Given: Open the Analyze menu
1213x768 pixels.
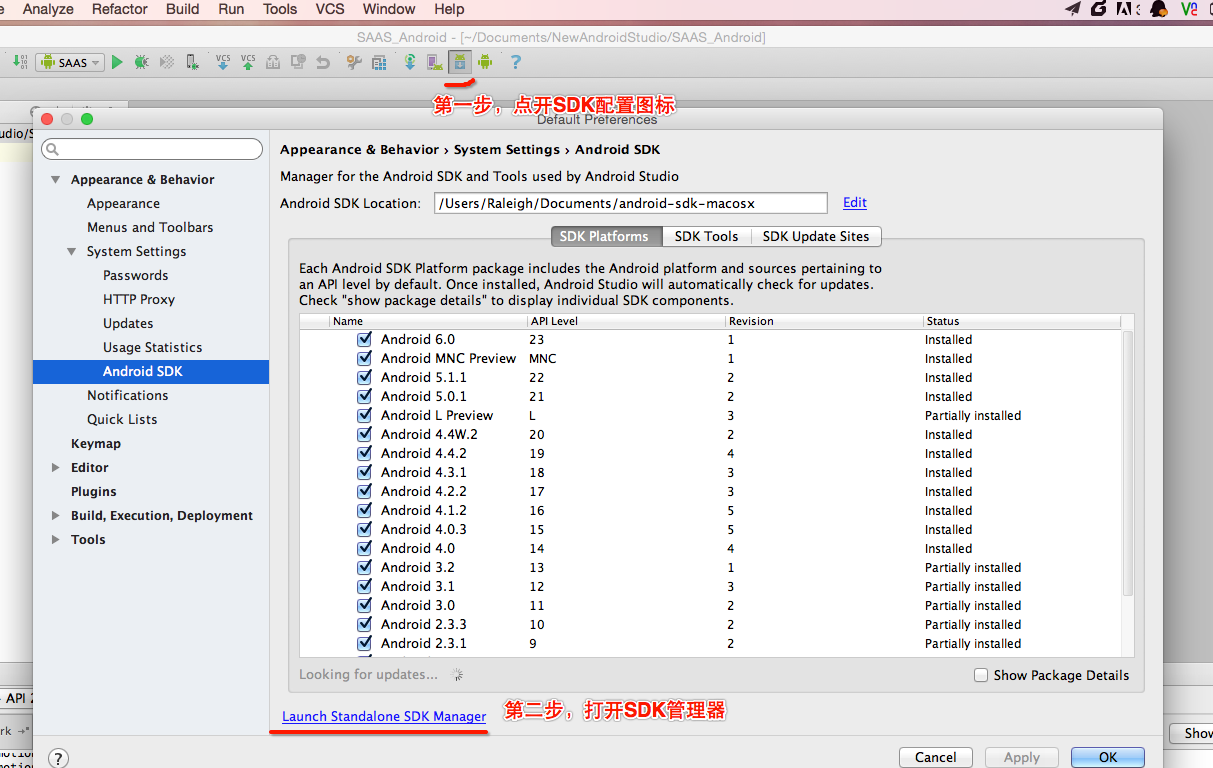Looking at the screenshot, I should tap(48, 9).
